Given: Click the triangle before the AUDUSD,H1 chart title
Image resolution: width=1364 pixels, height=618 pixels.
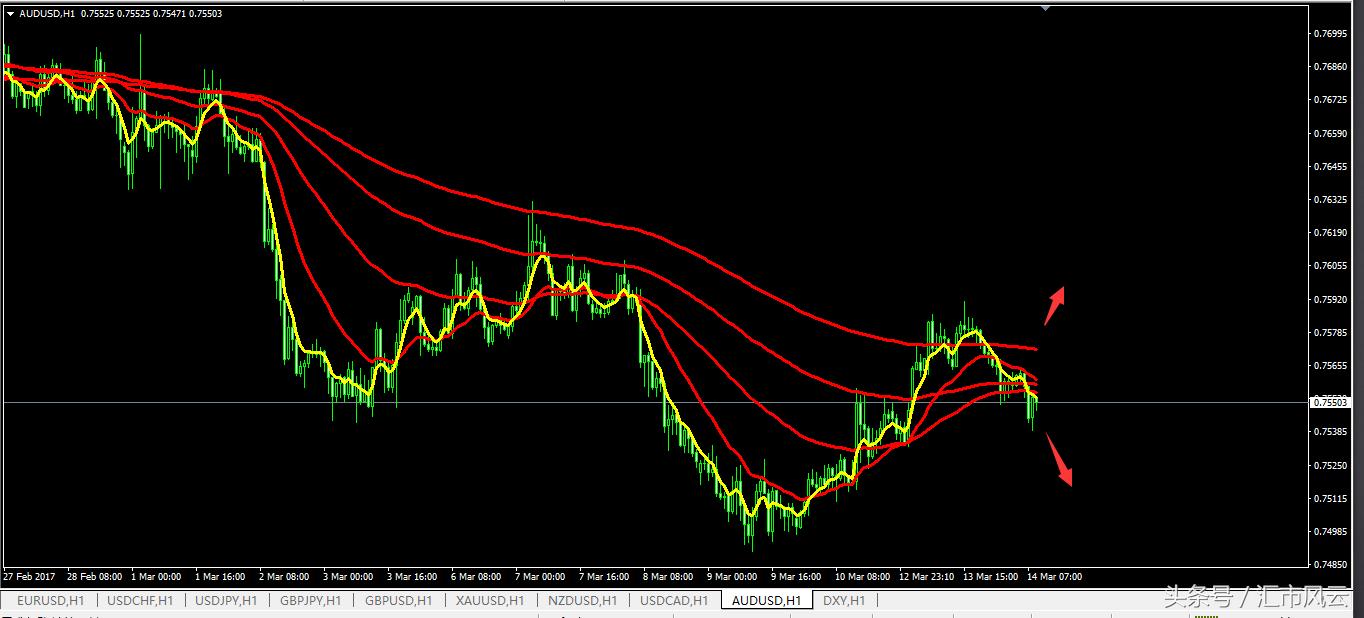Looking at the screenshot, I should [10, 13].
